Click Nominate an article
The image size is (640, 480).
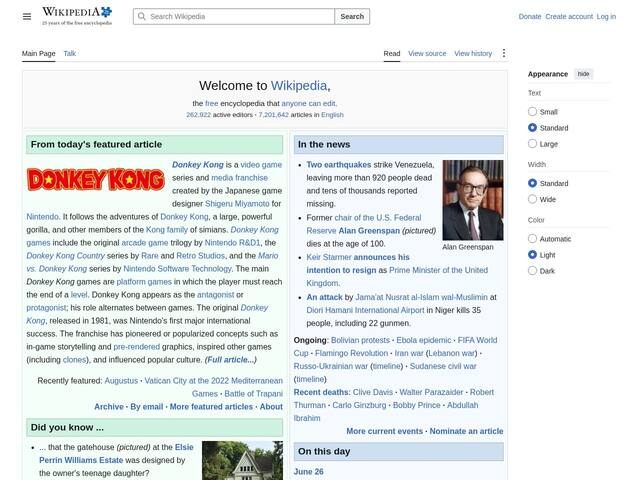tap(467, 431)
